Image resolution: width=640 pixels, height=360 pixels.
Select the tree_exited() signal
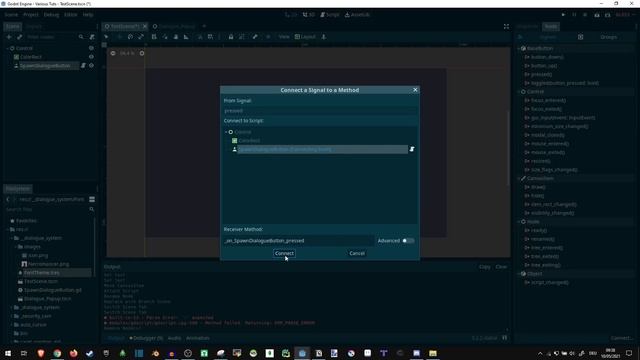point(544,256)
